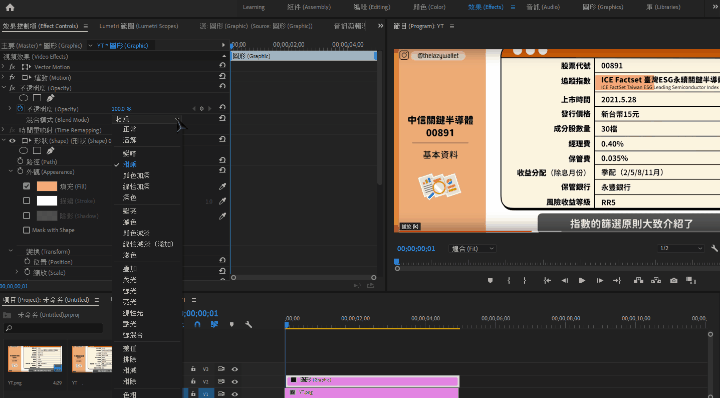This screenshot has width=720, height=398.
Task: Step forward one frame
Action: 599,280
